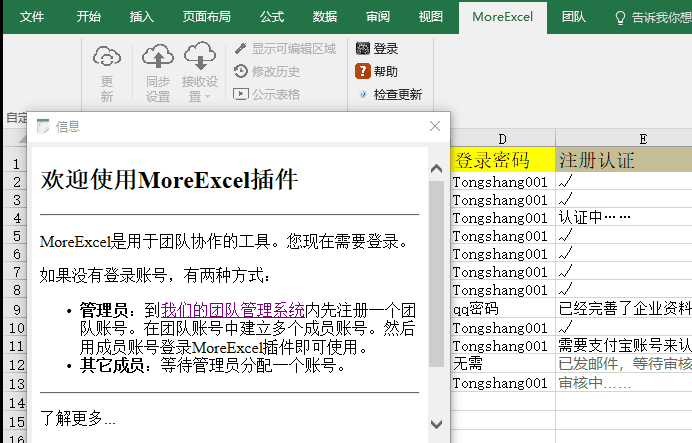Open the 团队 ribbon tab
This screenshot has width=692, height=443.
coord(573,17)
